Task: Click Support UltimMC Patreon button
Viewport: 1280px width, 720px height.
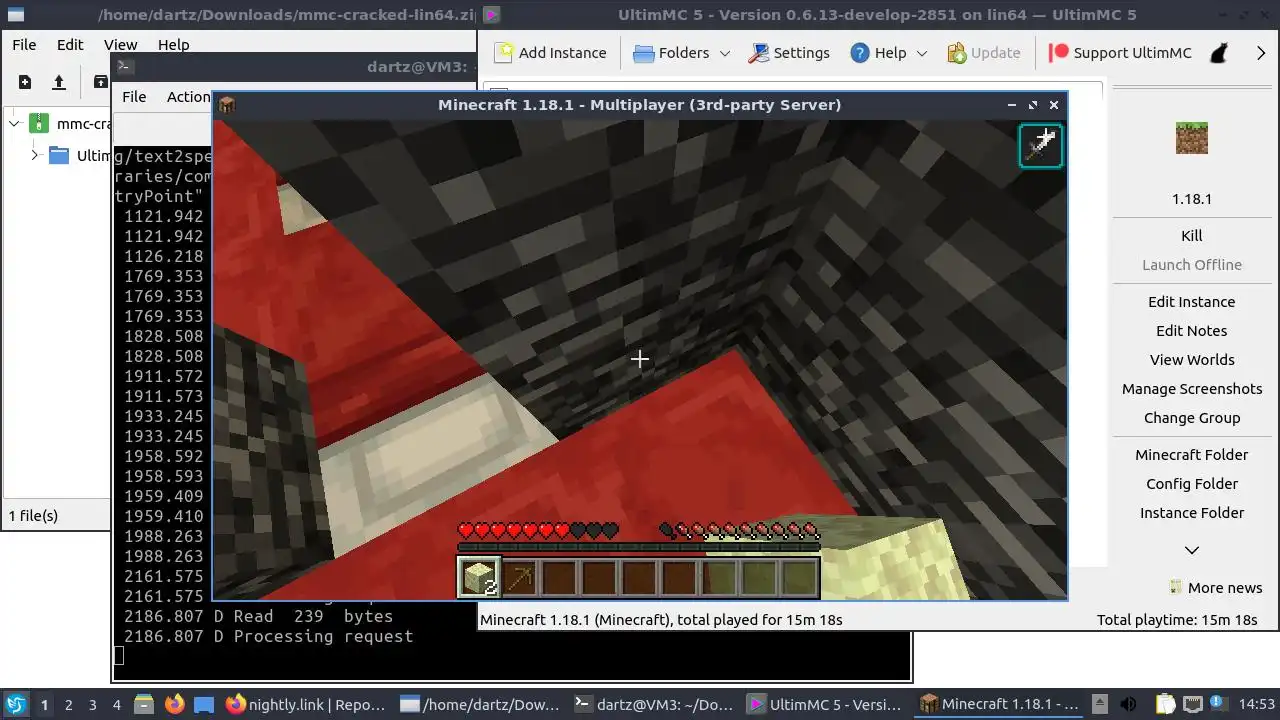Action: click(1120, 53)
